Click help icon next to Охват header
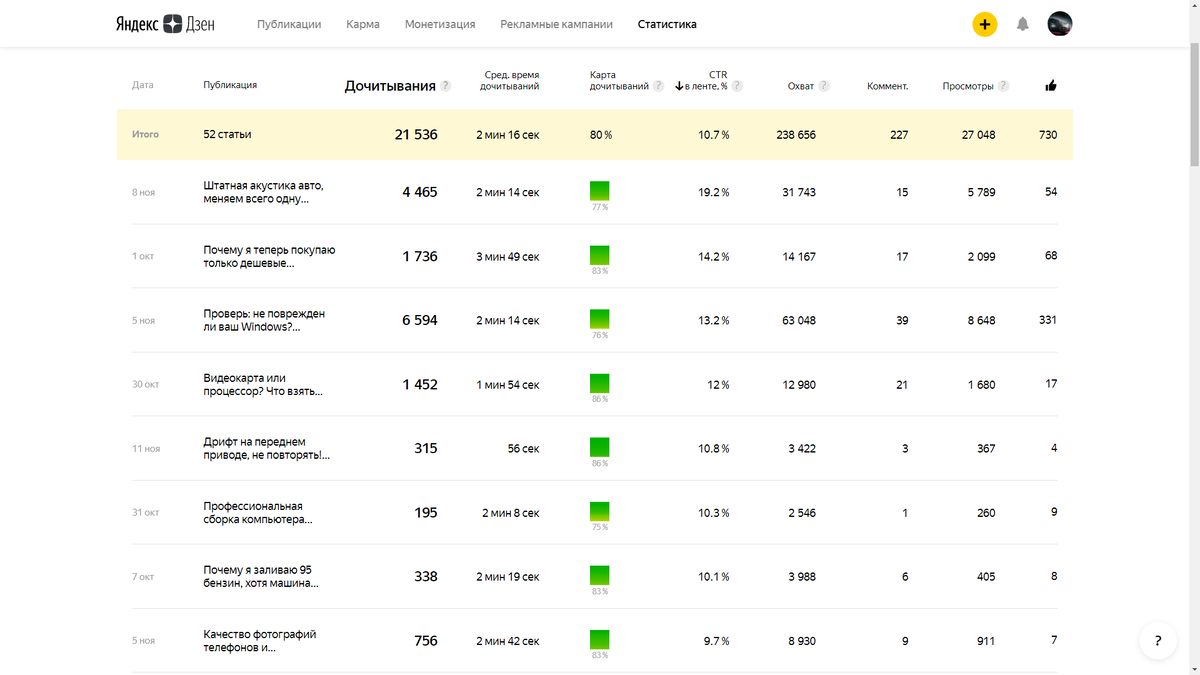 pyautogui.click(x=824, y=86)
